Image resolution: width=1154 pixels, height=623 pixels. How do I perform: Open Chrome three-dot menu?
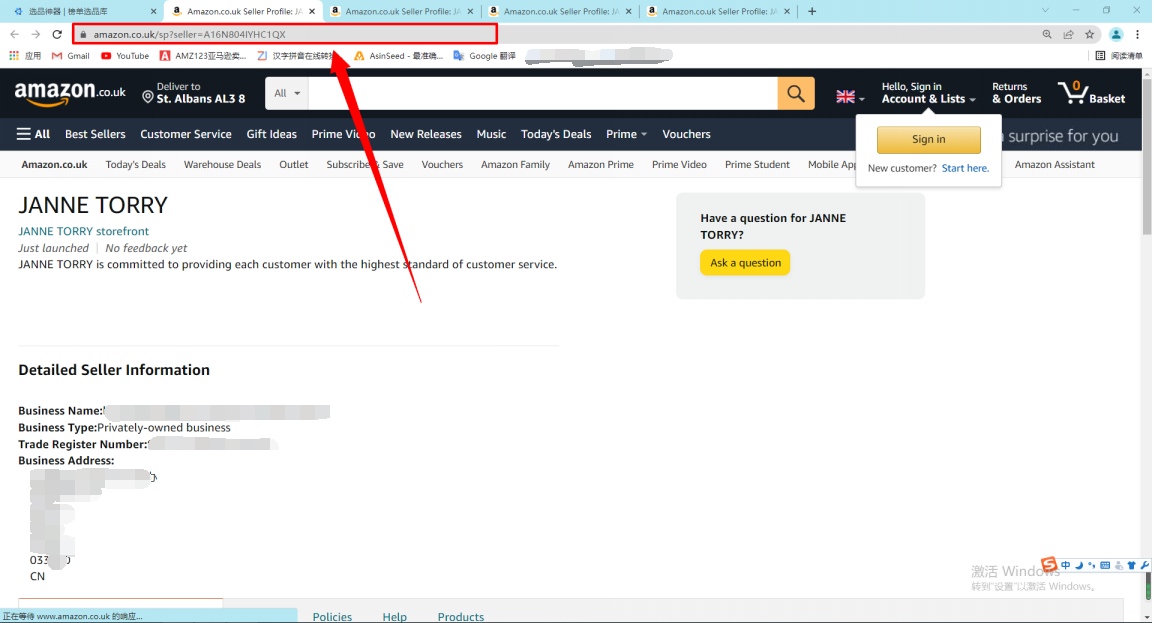(1138, 35)
